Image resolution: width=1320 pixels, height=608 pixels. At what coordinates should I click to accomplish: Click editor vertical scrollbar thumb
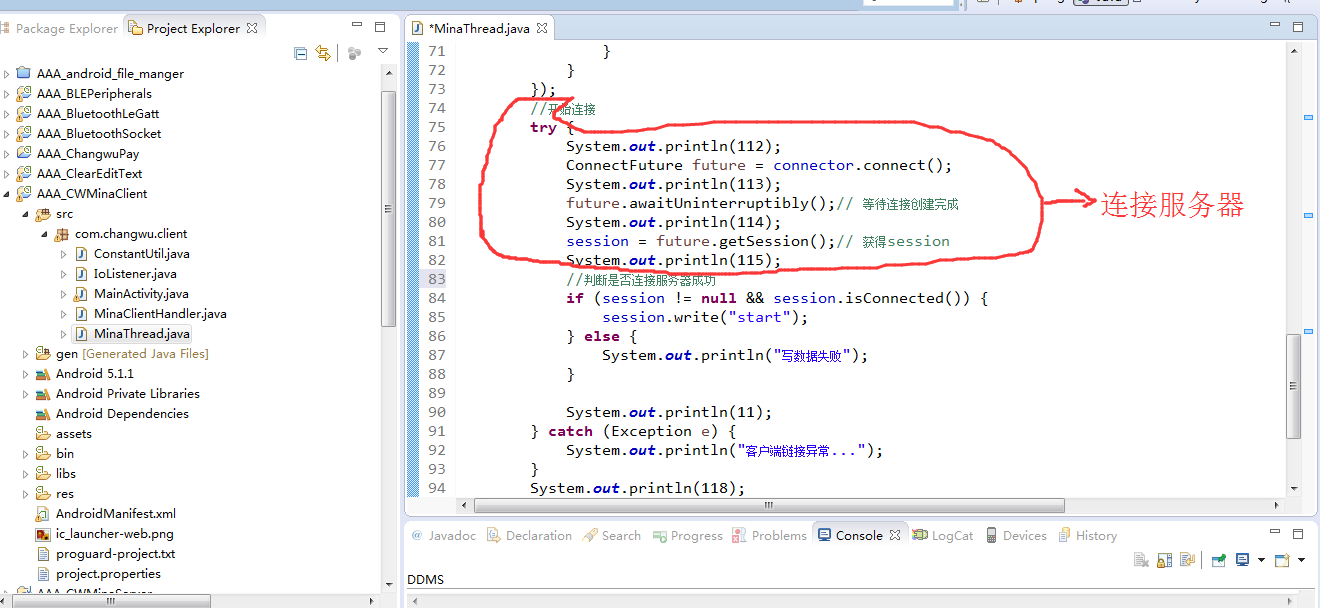click(x=1294, y=387)
